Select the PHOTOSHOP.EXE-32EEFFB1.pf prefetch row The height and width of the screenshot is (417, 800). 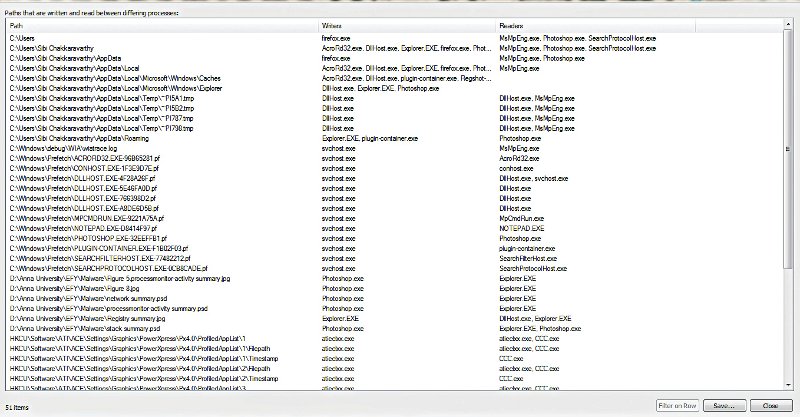[394, 238]
